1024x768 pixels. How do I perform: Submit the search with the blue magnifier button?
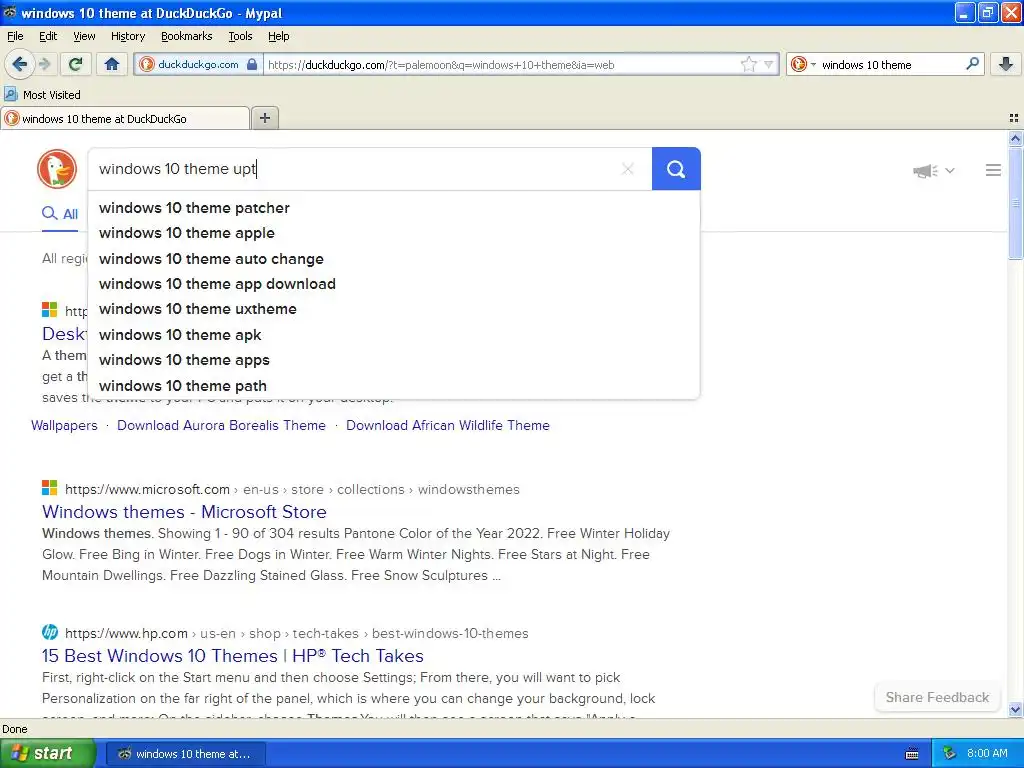(676, 169)
